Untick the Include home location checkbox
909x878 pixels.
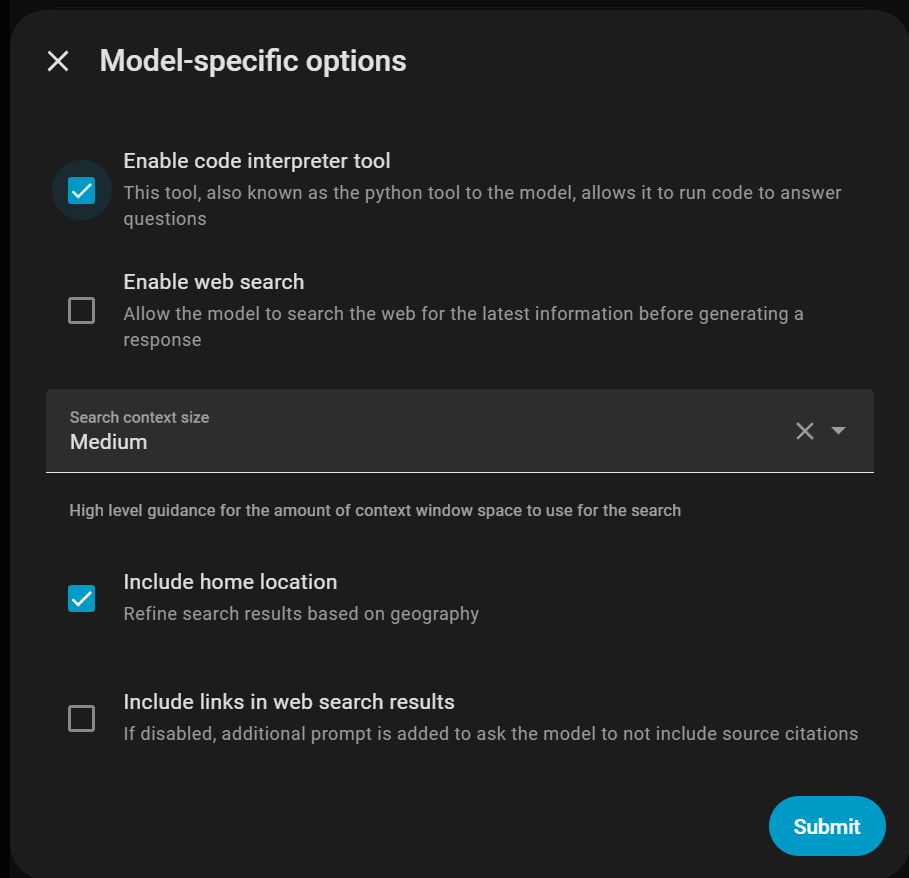[81, 598]
